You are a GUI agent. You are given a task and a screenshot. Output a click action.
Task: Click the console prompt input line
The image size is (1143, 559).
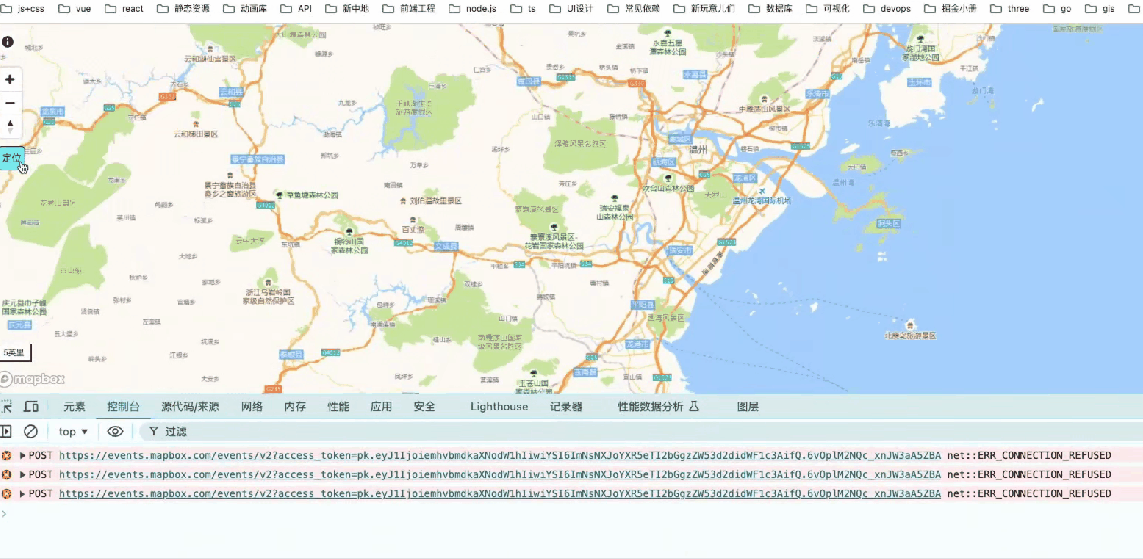tap(572, 513)
